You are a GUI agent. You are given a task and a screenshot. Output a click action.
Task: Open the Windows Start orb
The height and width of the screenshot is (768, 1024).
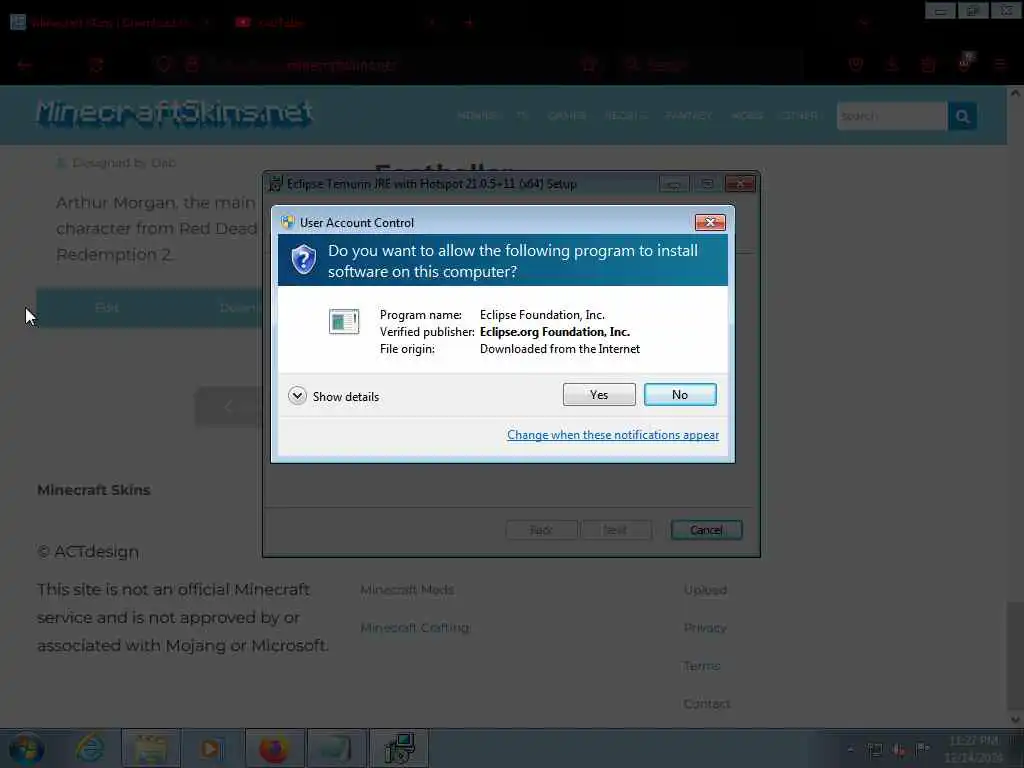point(26,749)
